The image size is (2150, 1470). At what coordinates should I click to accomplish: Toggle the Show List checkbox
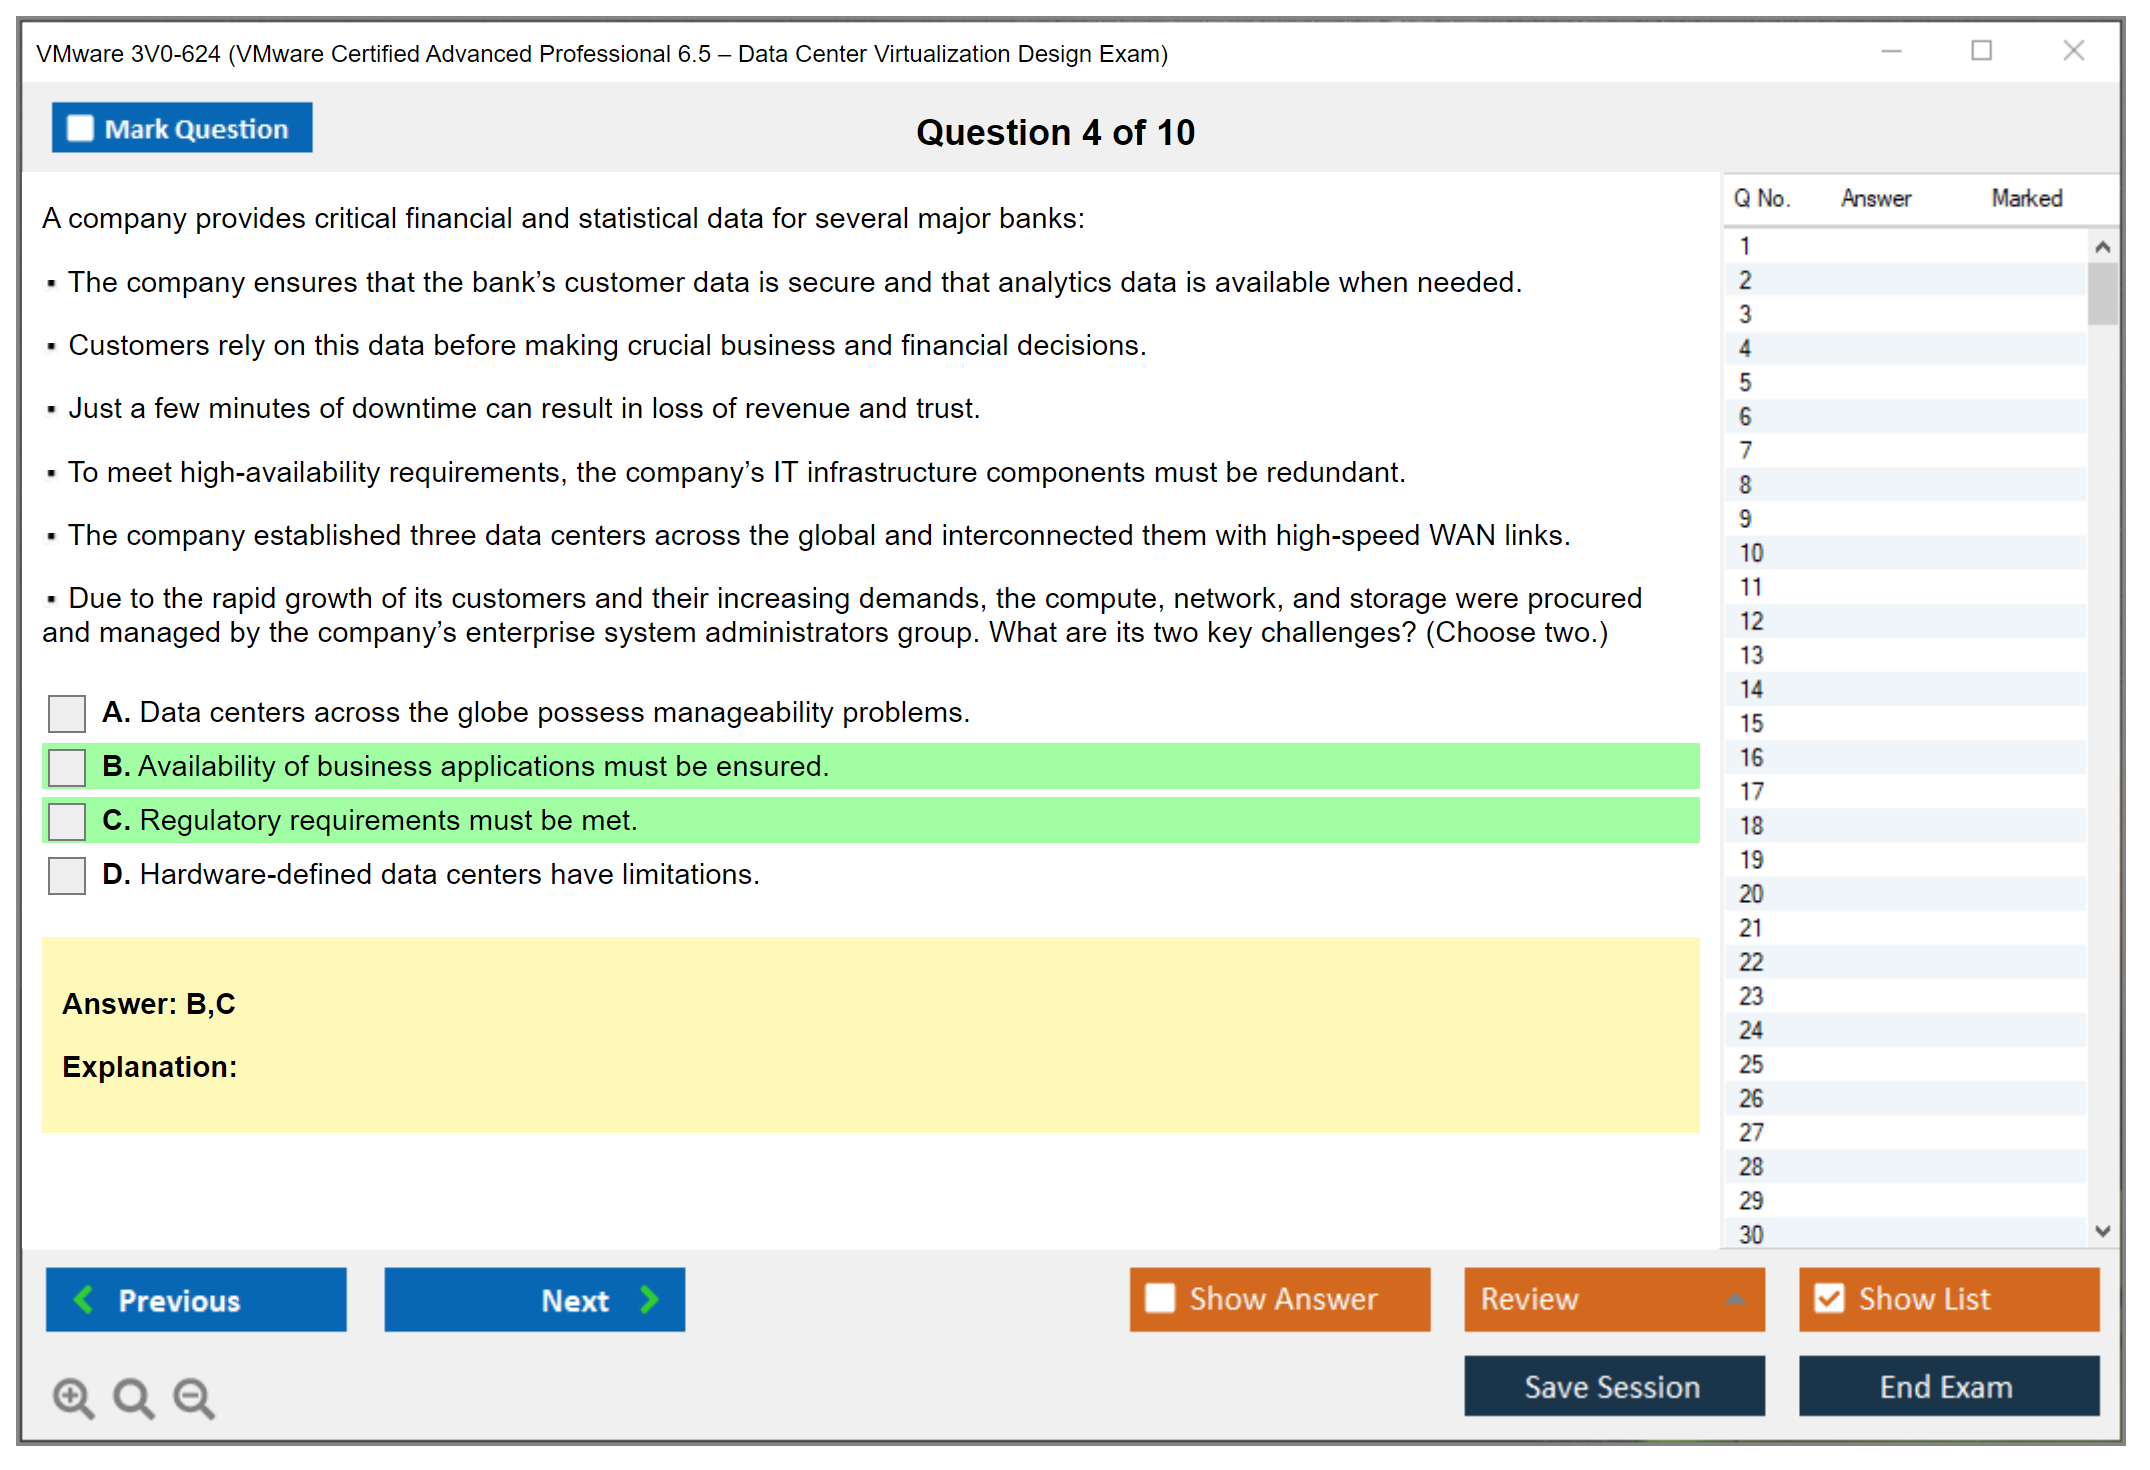[x=1829, y=1298]
